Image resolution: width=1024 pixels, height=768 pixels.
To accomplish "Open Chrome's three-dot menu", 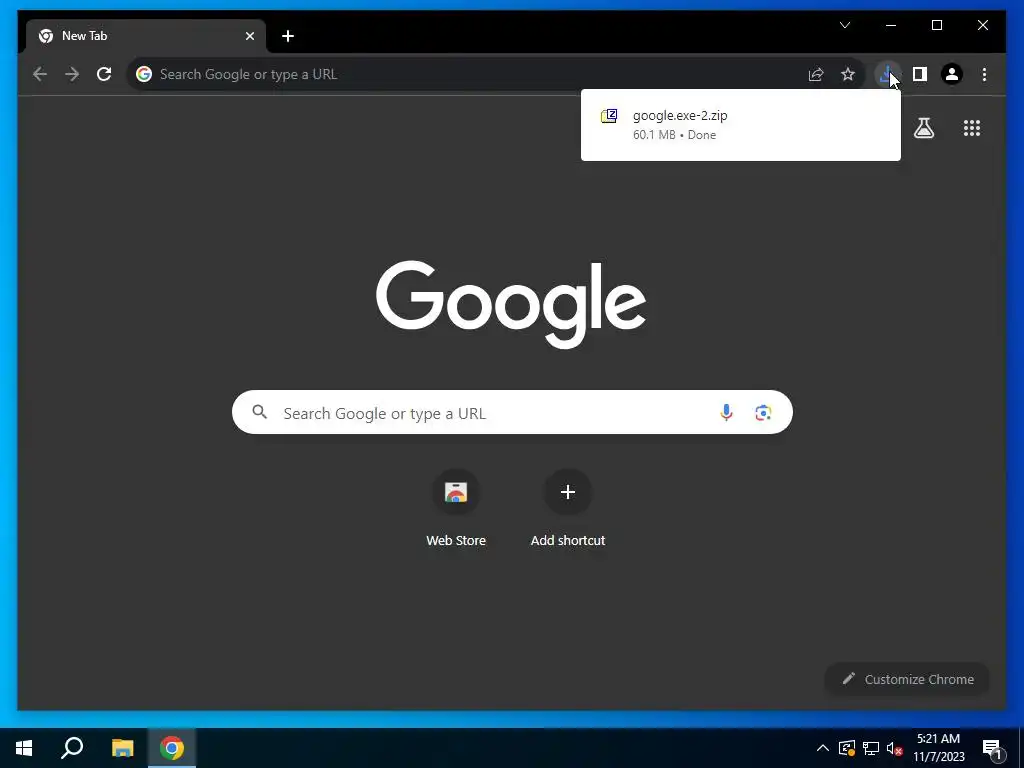I will [984, 74].
